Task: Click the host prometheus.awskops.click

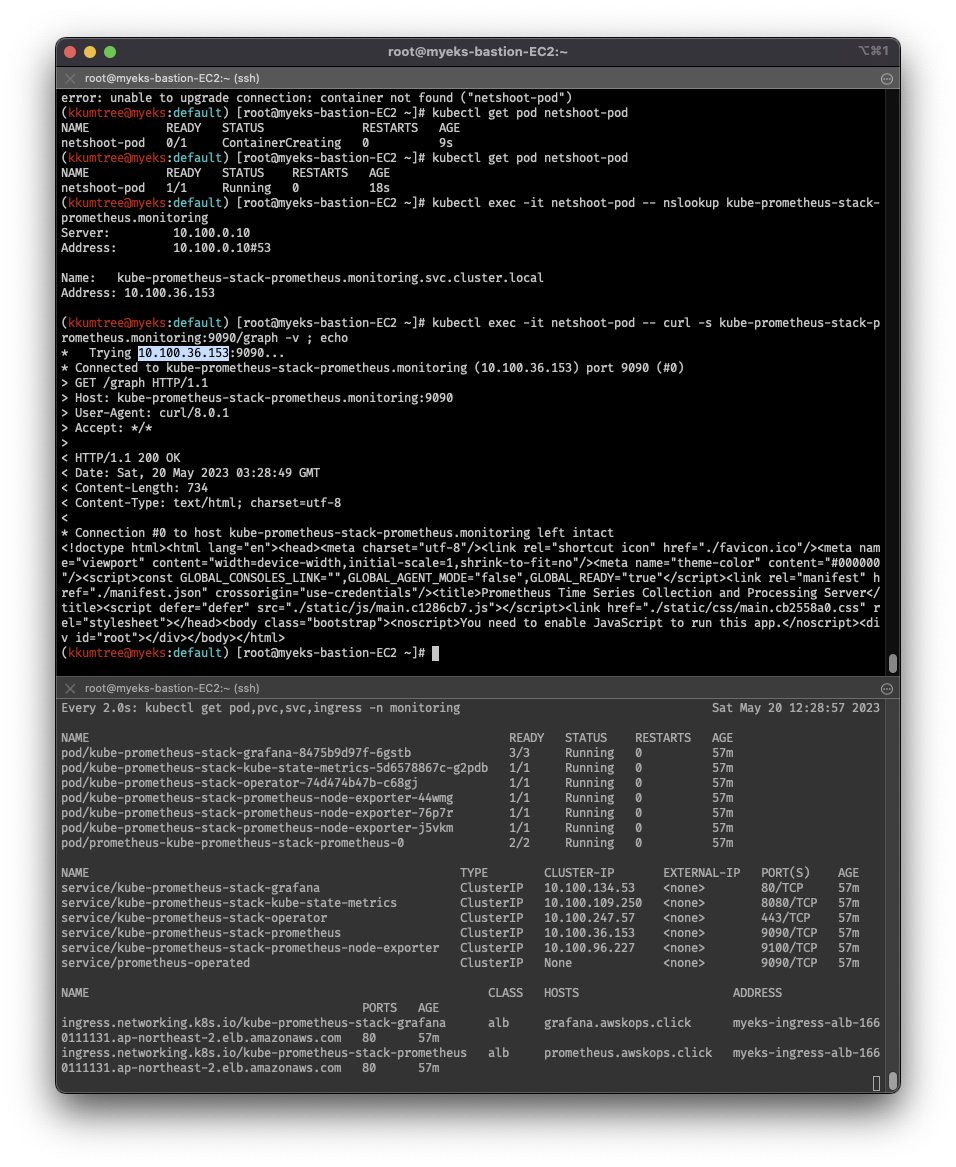Action: [628, 1053]
